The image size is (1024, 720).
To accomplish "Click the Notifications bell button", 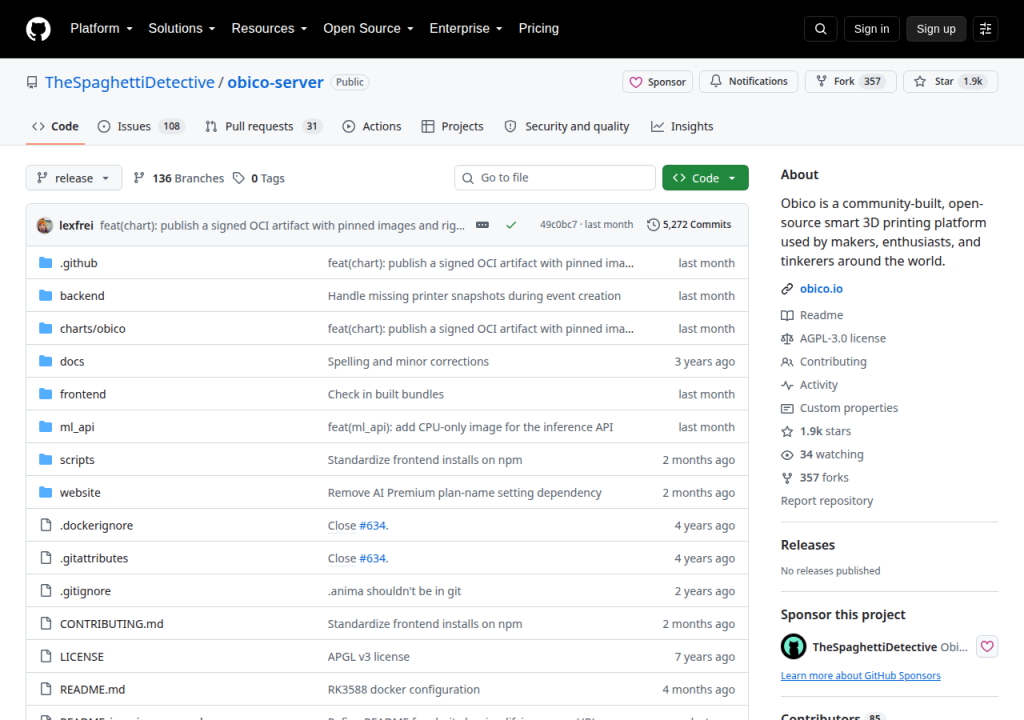I will [748, 81].
